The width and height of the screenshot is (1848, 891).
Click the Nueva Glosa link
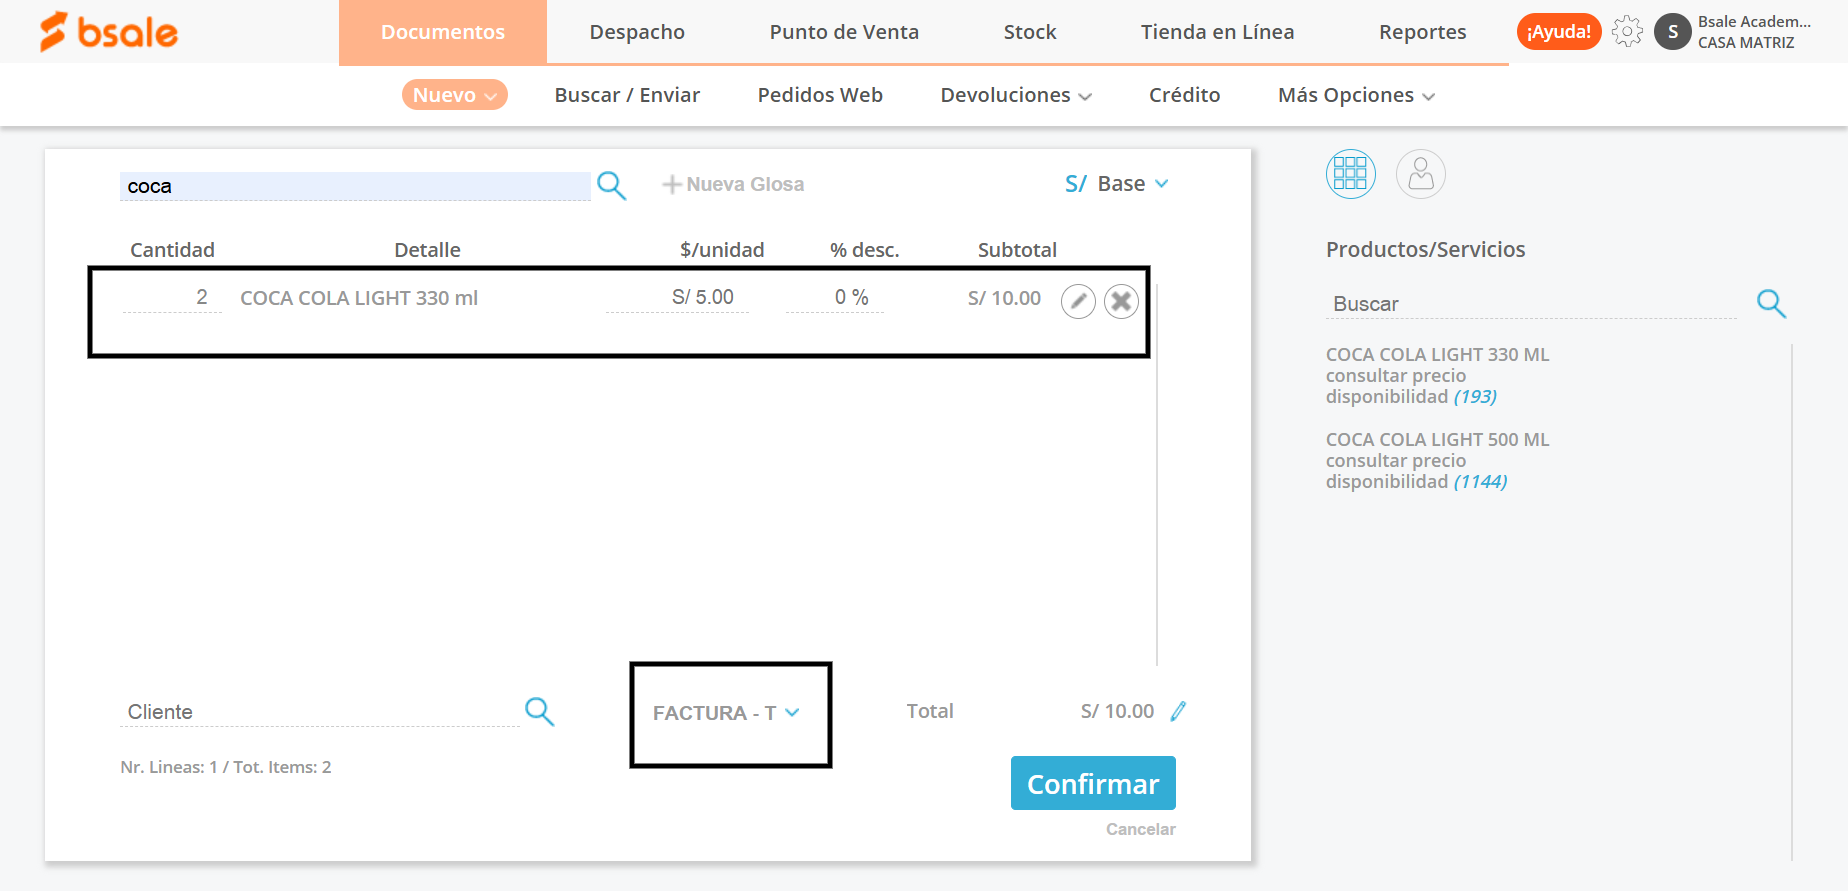(x=745, y=184)
